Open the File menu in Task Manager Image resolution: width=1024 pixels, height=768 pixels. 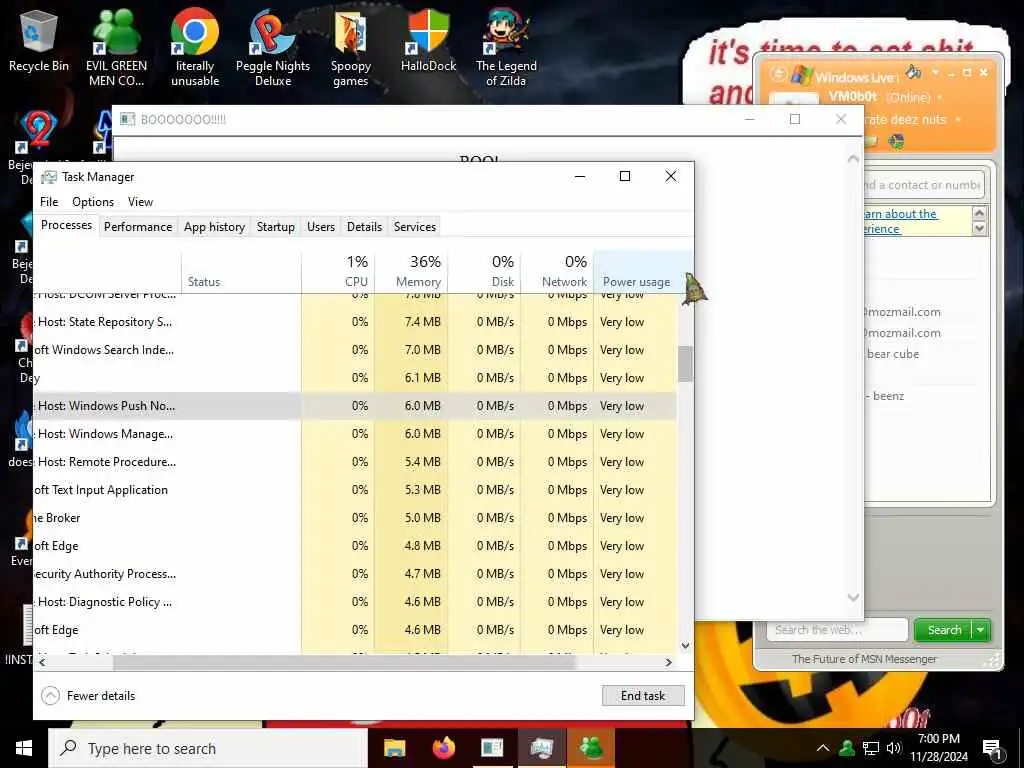(49, 202)
